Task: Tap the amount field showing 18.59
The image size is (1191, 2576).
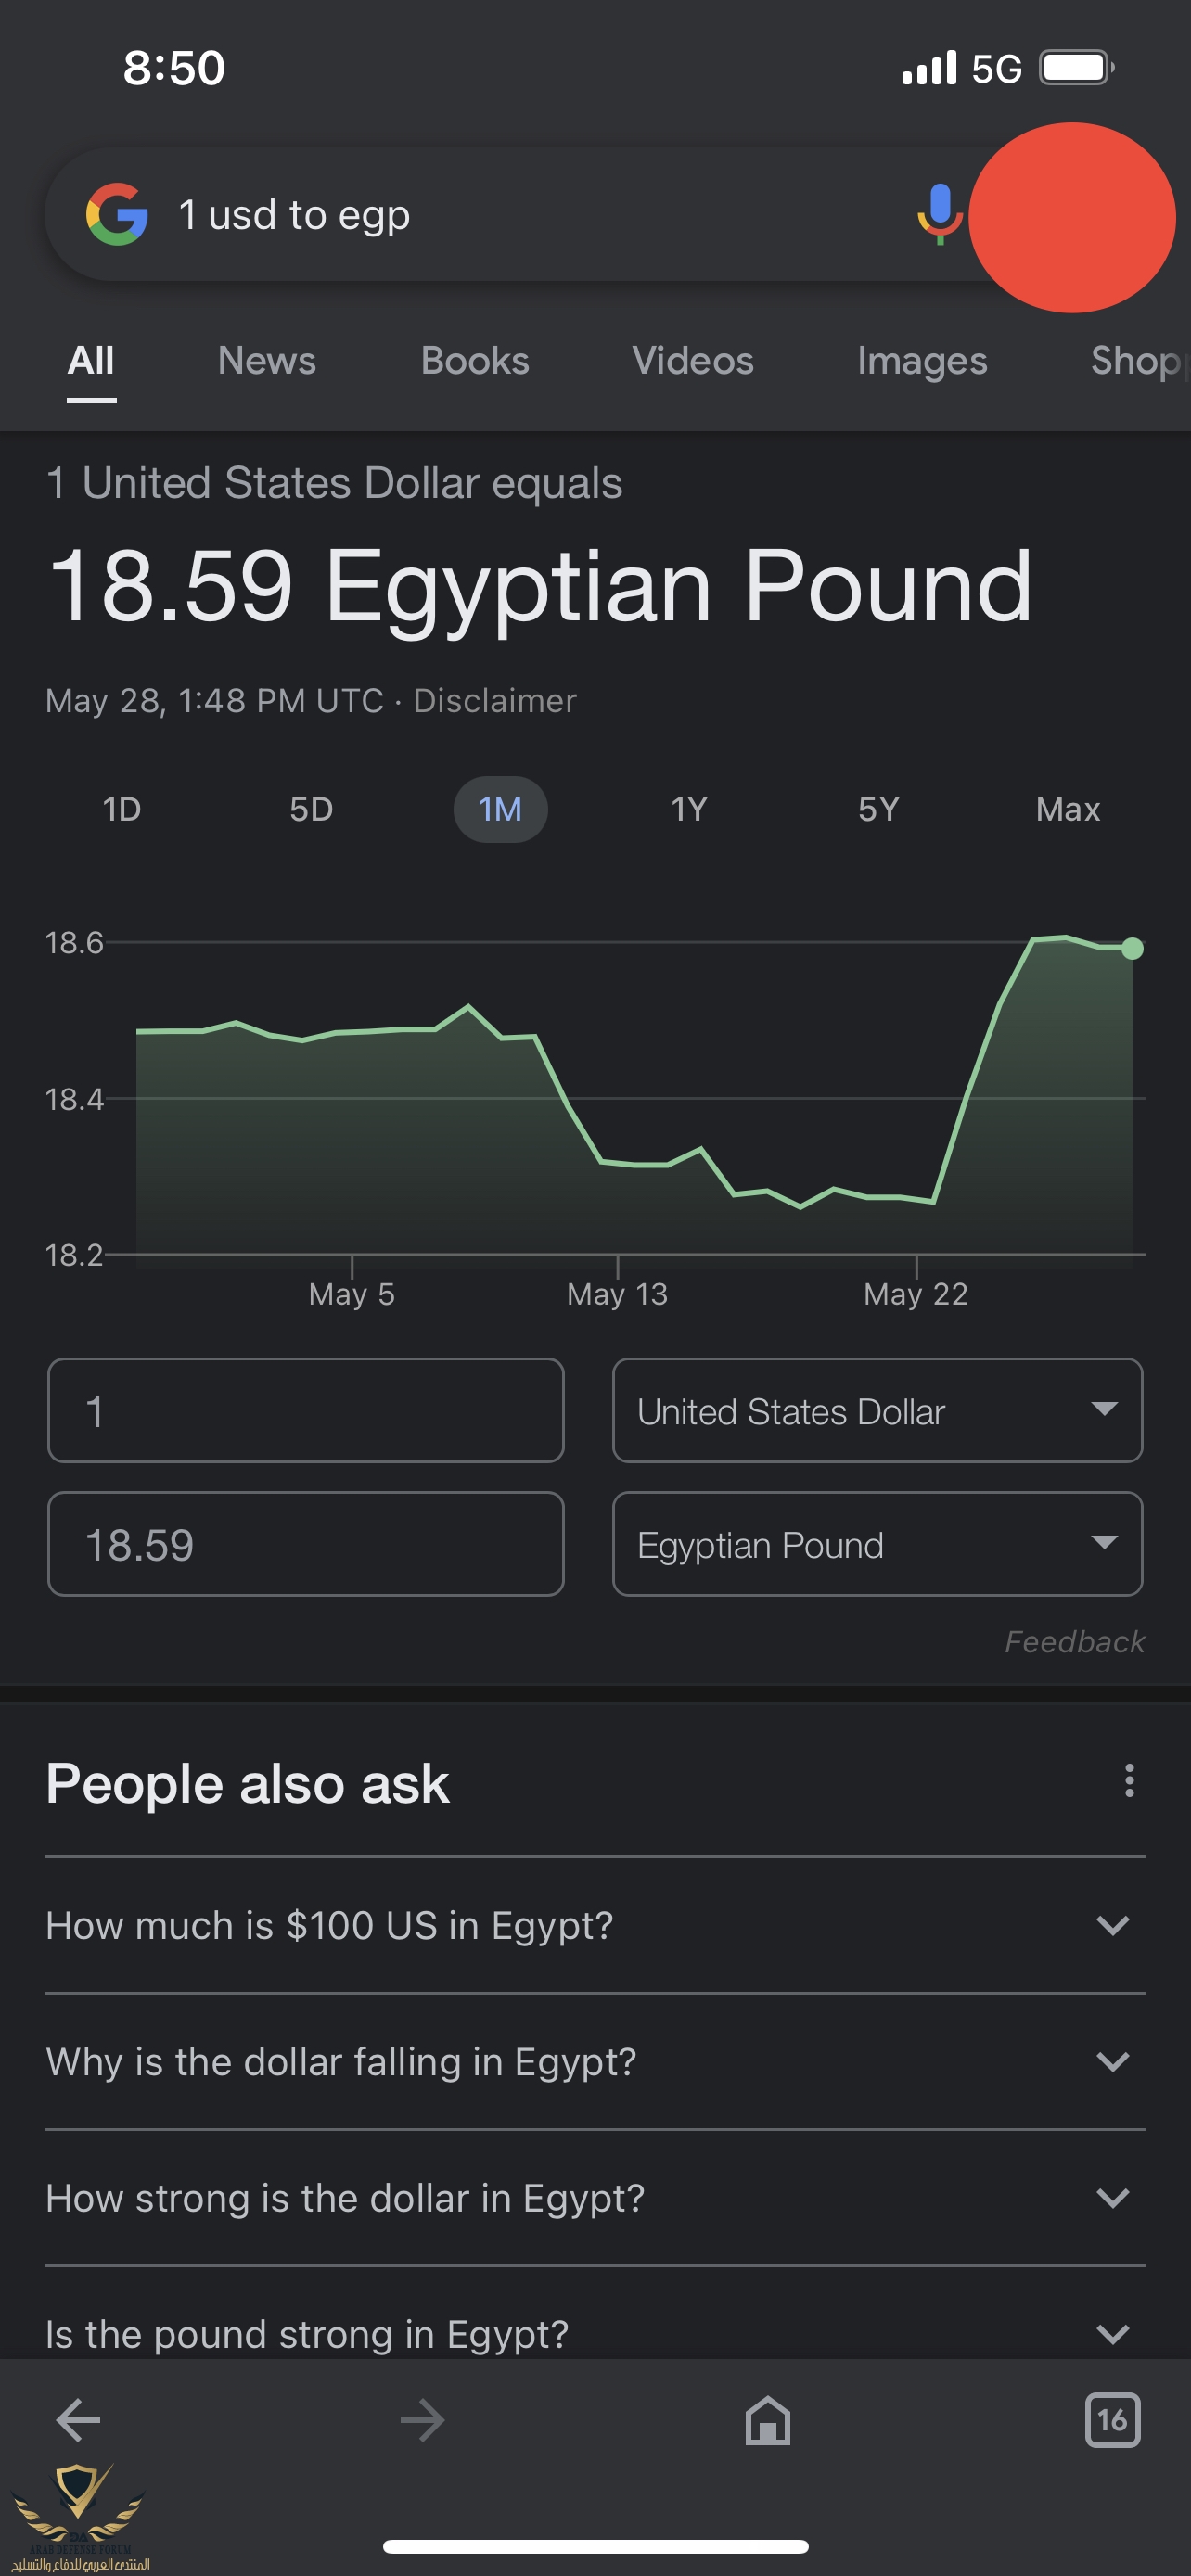Action: [x=305, y=1544]
